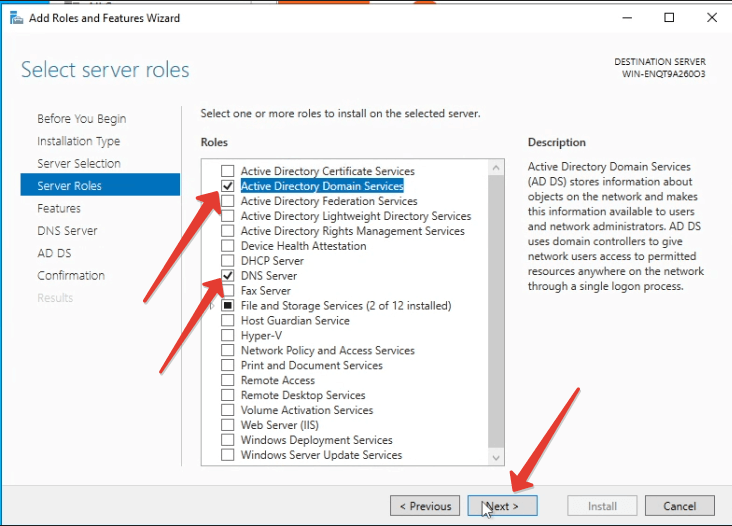Maximize the wizard window
Image resolution: width=732 pixels, height=526 pixels.
[669, 18]
